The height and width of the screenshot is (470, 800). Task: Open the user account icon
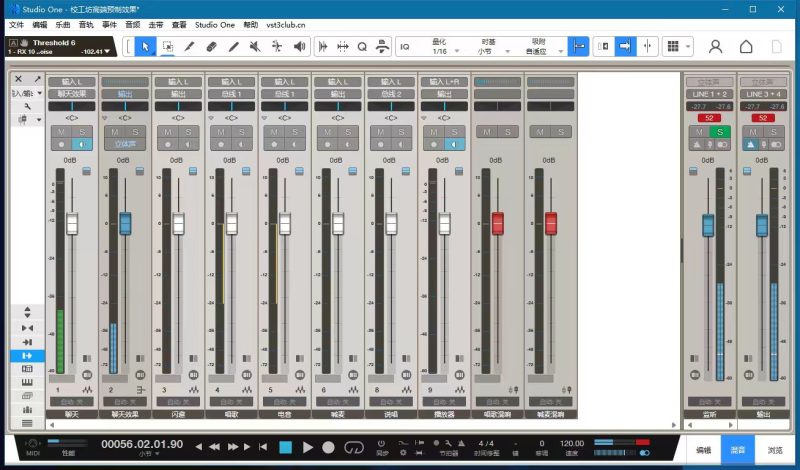[x=716, y=47]
